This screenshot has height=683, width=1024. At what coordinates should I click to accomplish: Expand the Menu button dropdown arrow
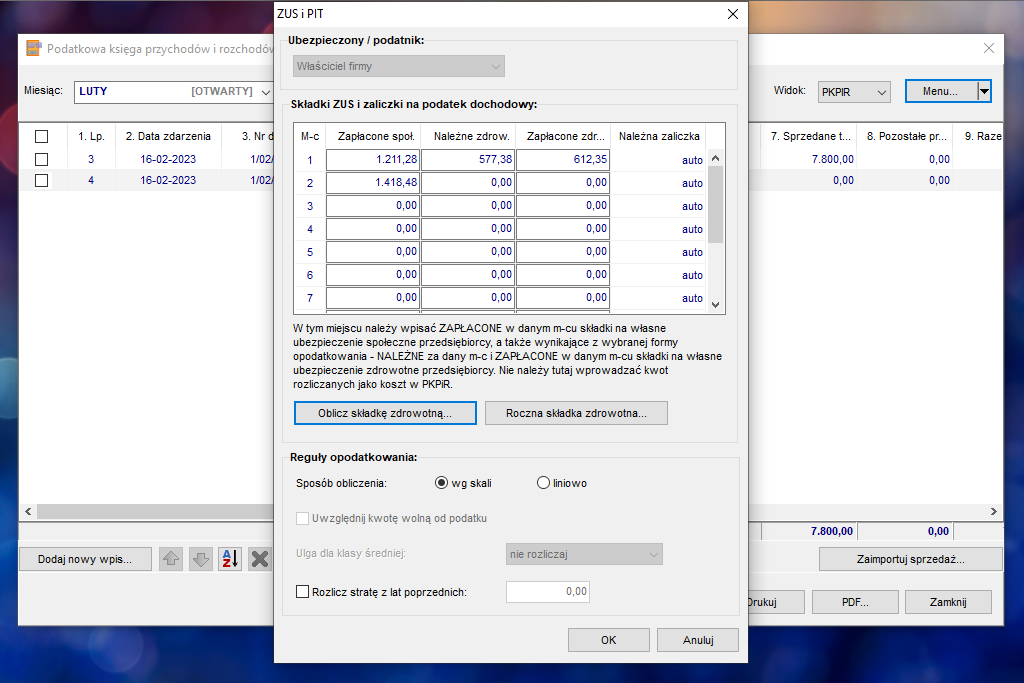click(x=984, y=91)
